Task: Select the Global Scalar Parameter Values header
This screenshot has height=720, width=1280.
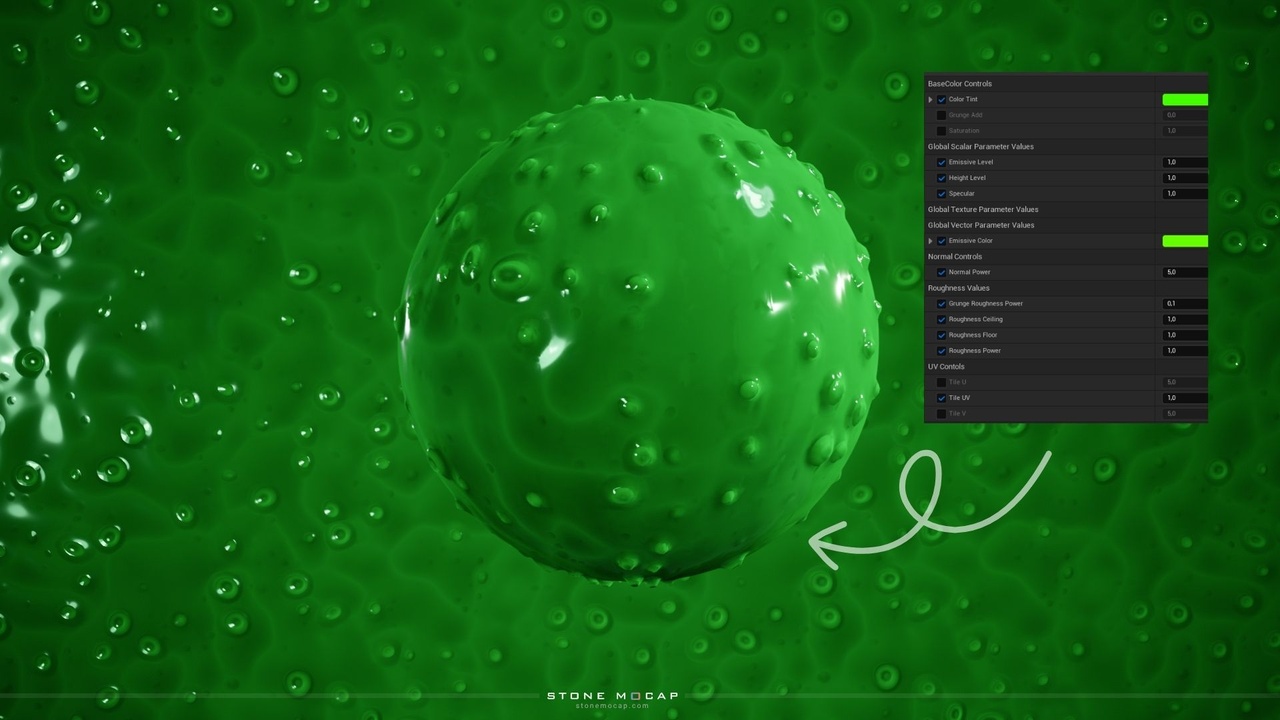Action: 981,147
